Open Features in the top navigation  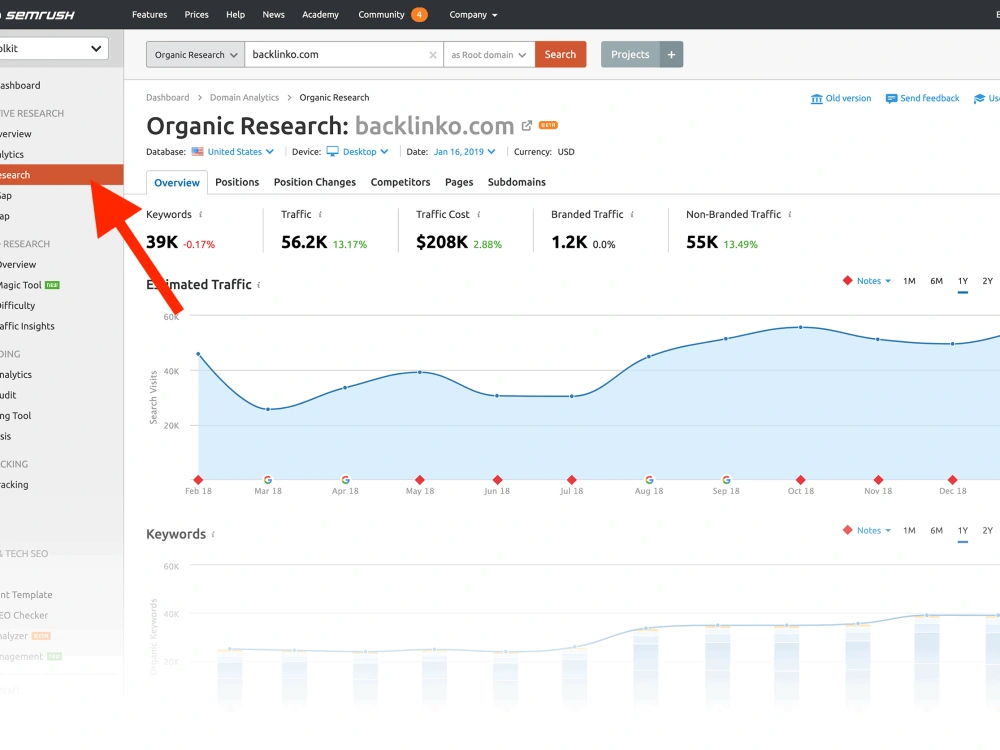[150, 15]
